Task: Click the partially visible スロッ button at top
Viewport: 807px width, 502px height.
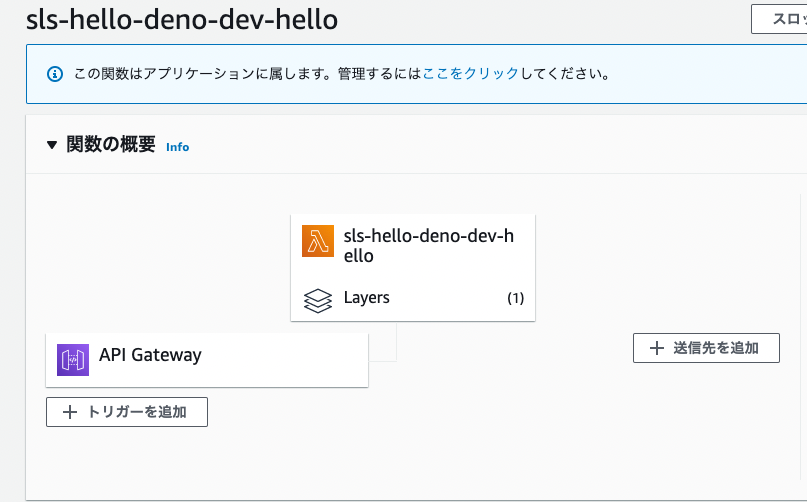Action: (x=779, y=19)
